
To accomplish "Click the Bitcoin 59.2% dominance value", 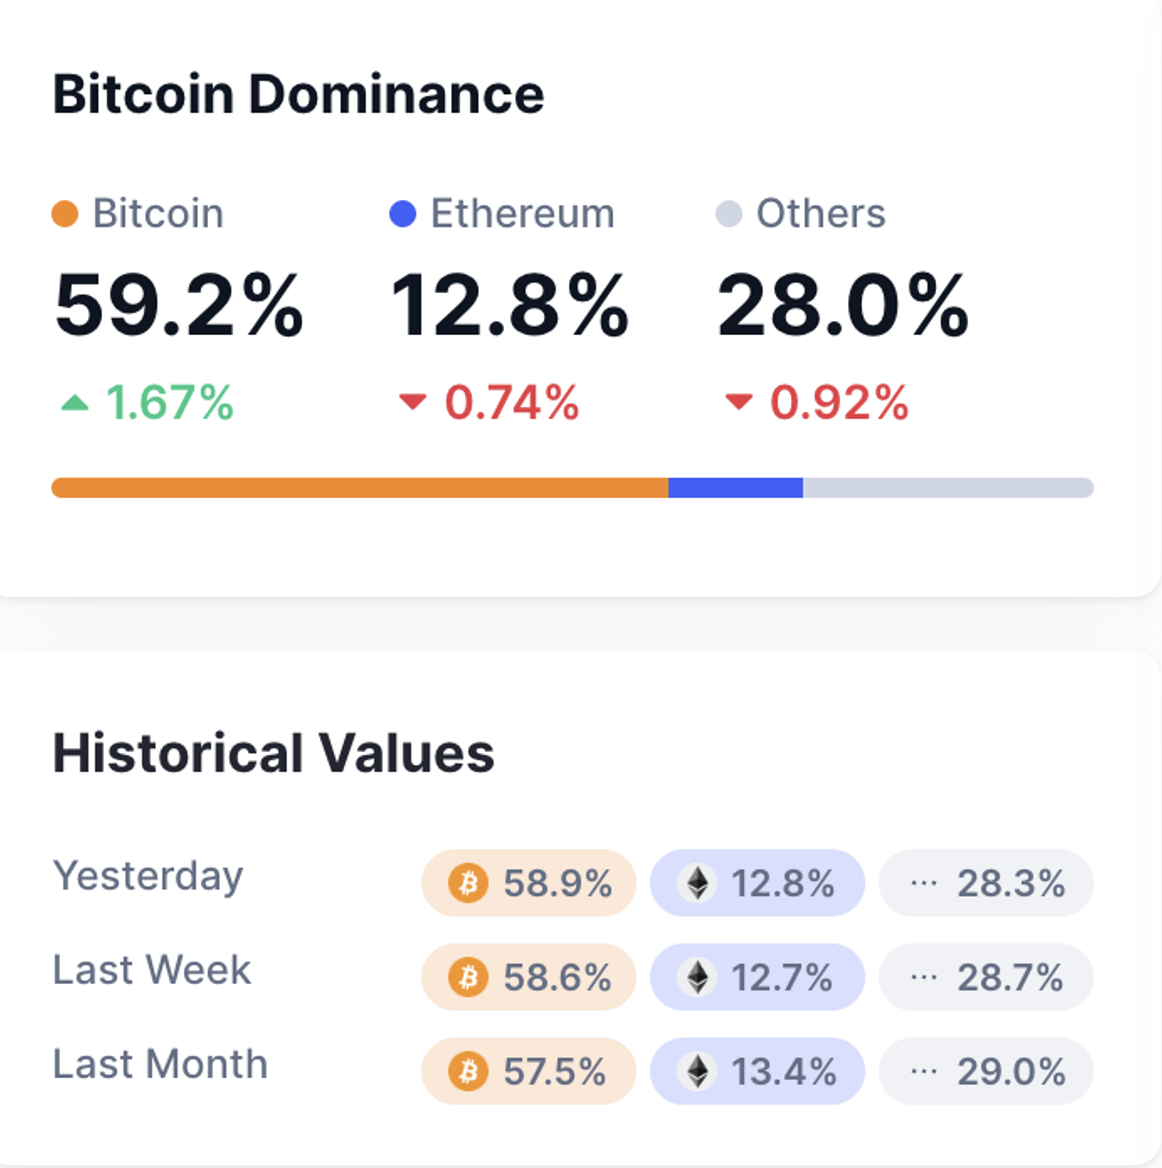I will pyautogui.click(x=179, y=306).
